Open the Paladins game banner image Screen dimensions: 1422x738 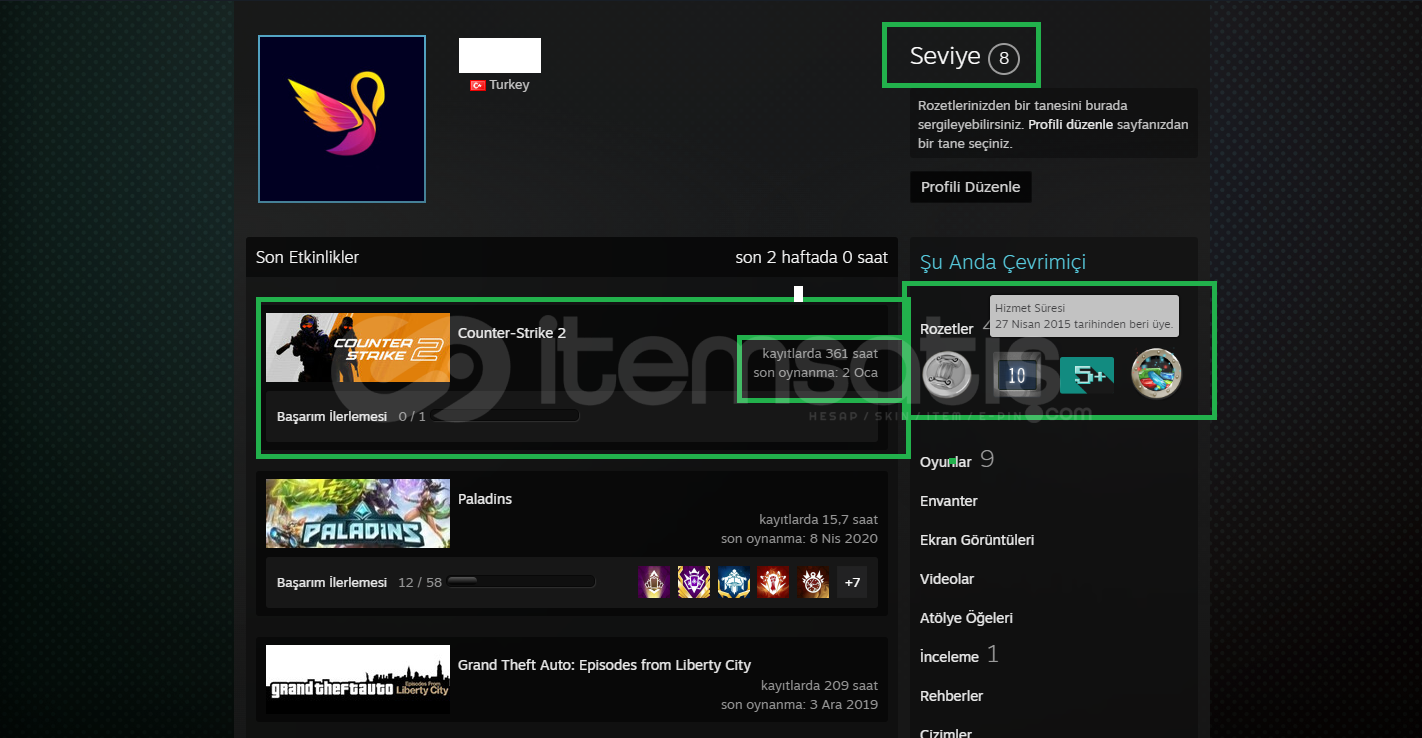(x=358, y=513)
